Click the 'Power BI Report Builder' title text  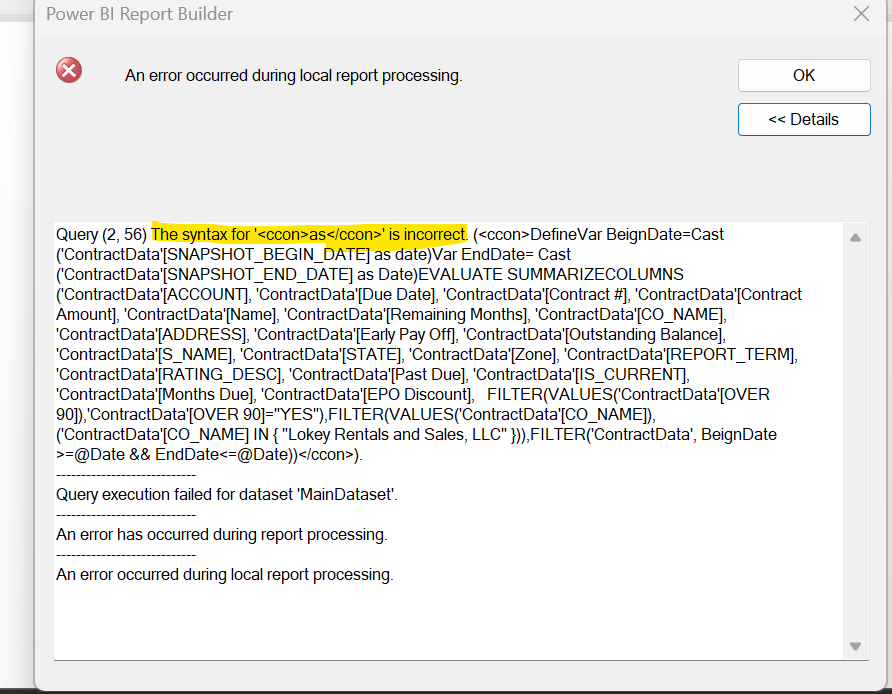click(139, 14)
